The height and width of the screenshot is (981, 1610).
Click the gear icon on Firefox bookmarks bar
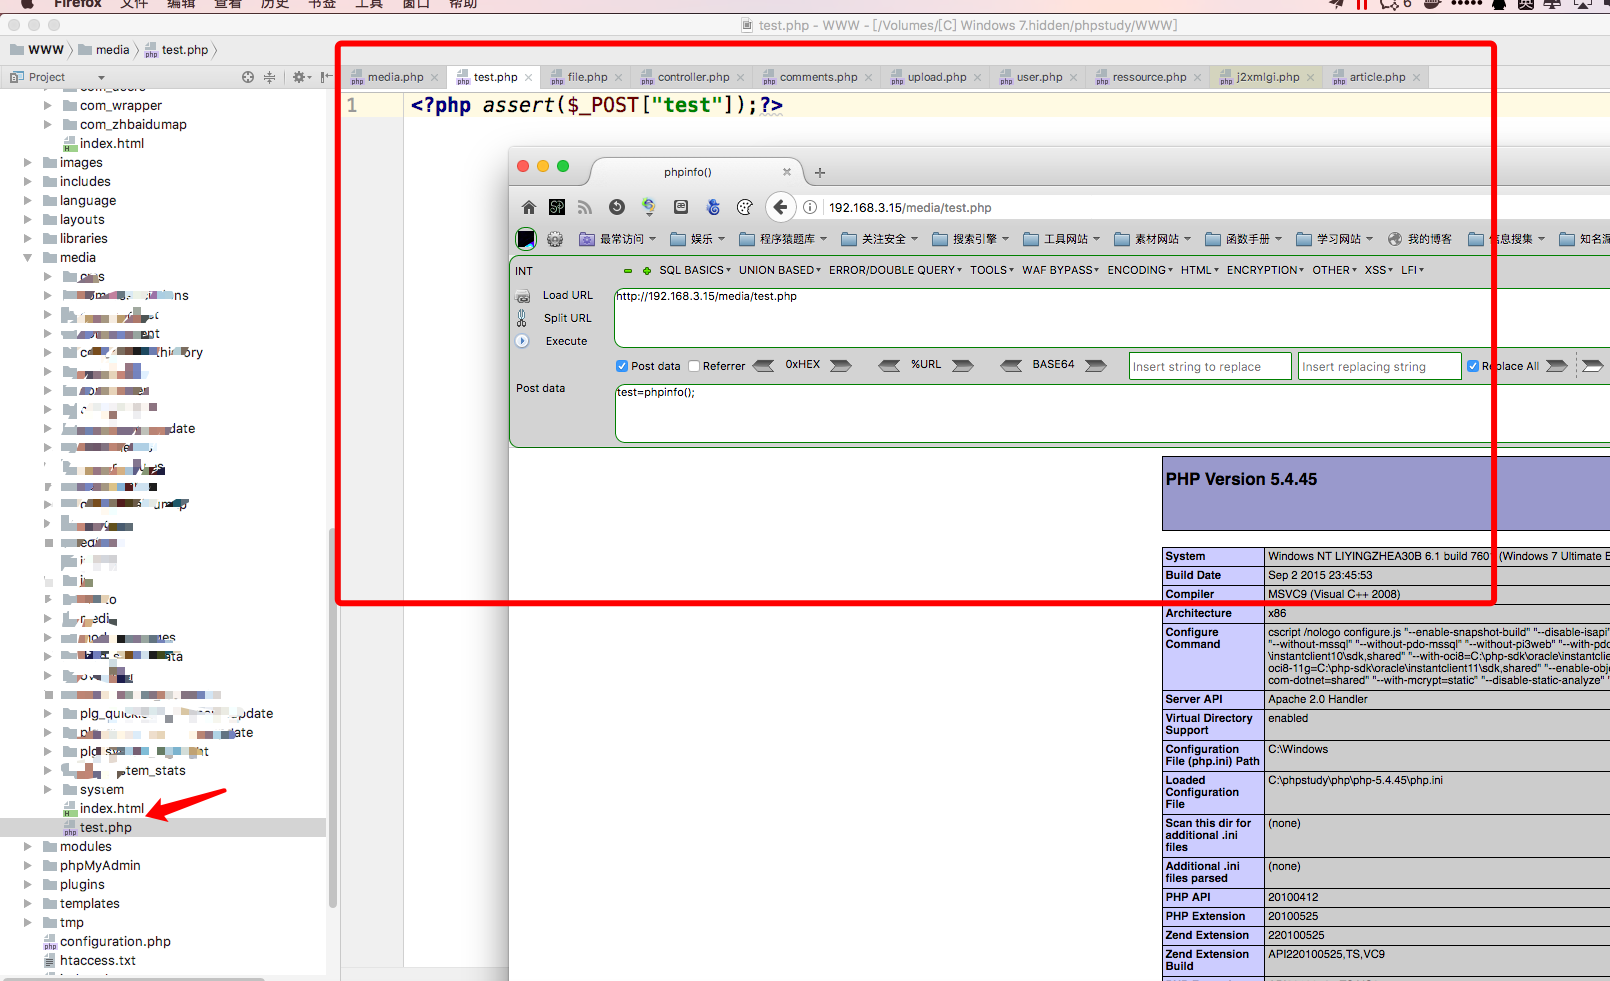tap(555, 239)
